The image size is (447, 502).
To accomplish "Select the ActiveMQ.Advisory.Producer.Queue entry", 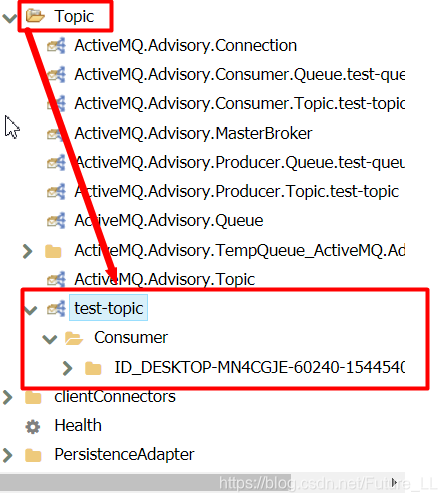I will pos(240,163).
